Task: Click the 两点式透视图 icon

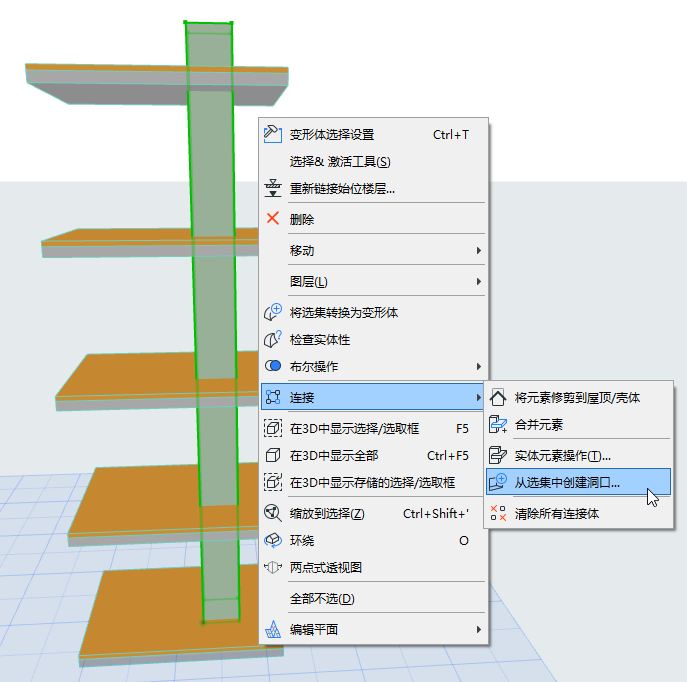Action: point(273,567)
